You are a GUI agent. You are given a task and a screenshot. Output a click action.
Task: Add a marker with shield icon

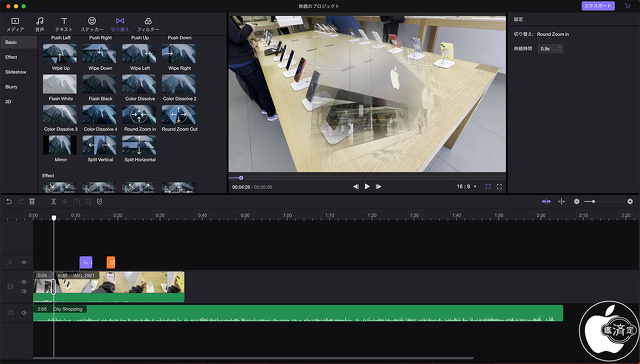pos(99,202)
